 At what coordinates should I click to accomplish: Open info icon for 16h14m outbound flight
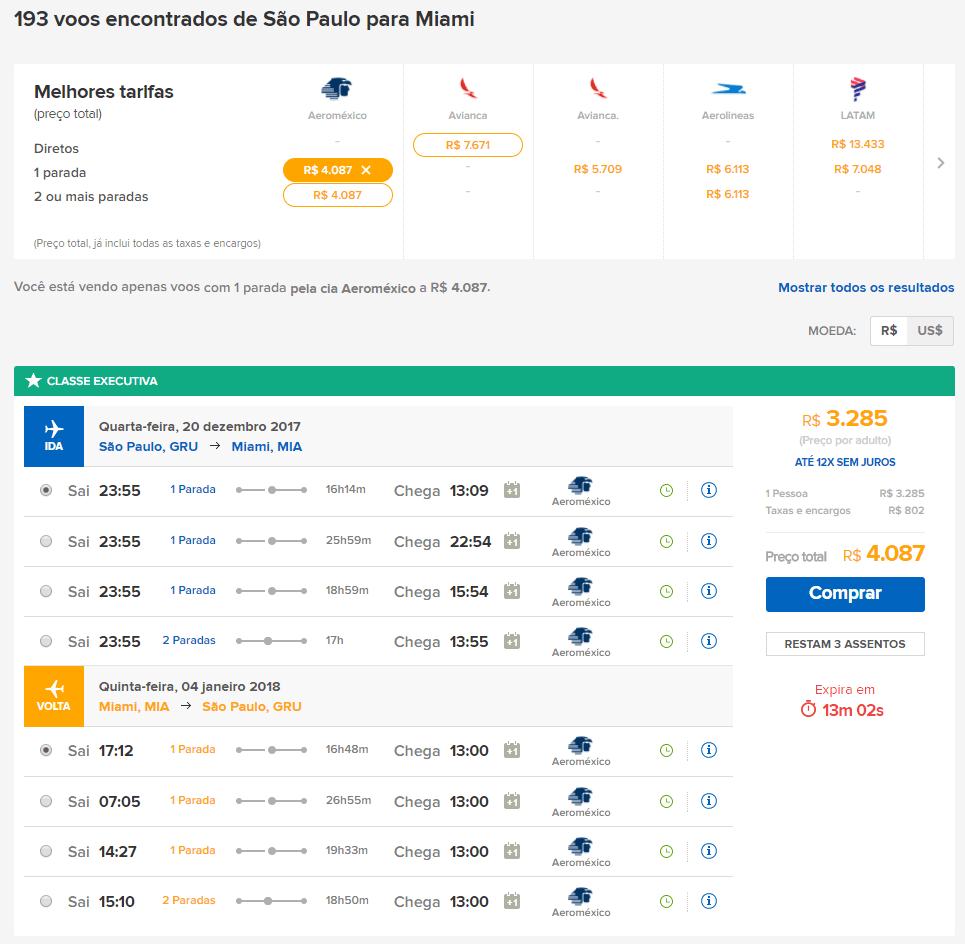click(x=708, y=490)
